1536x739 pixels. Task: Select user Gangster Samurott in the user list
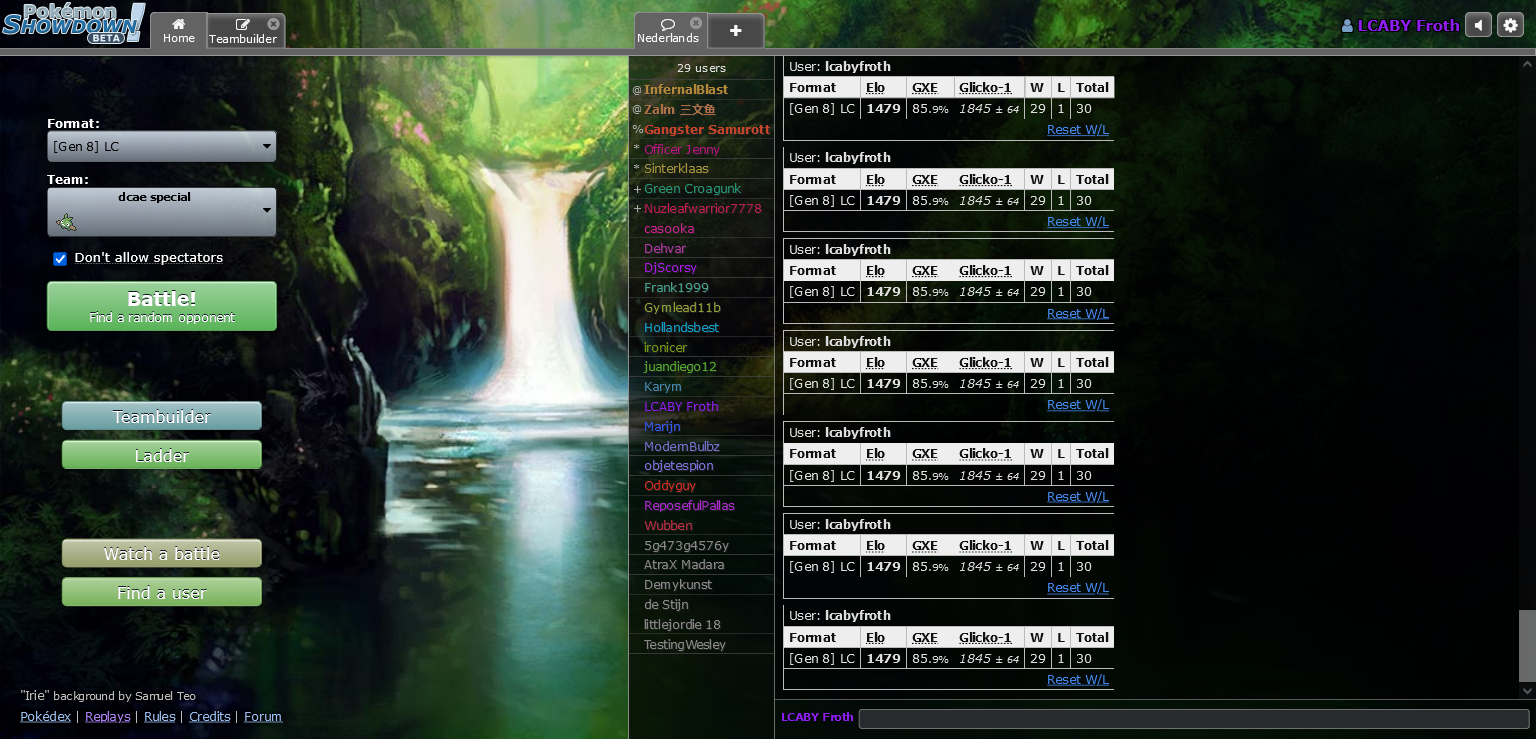coord(706,129)
